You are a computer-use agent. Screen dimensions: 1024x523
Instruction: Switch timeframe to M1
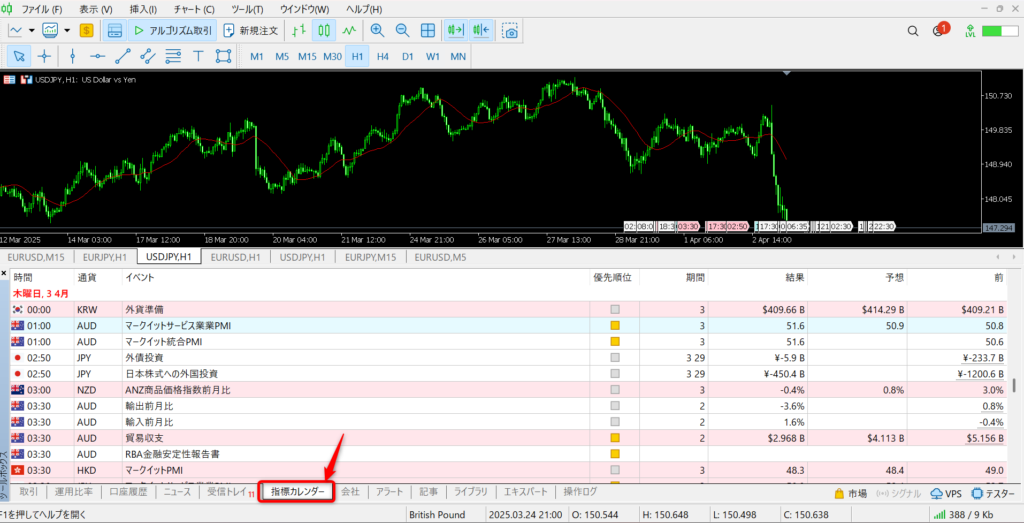pyautogui.click(x=257, y=56)
